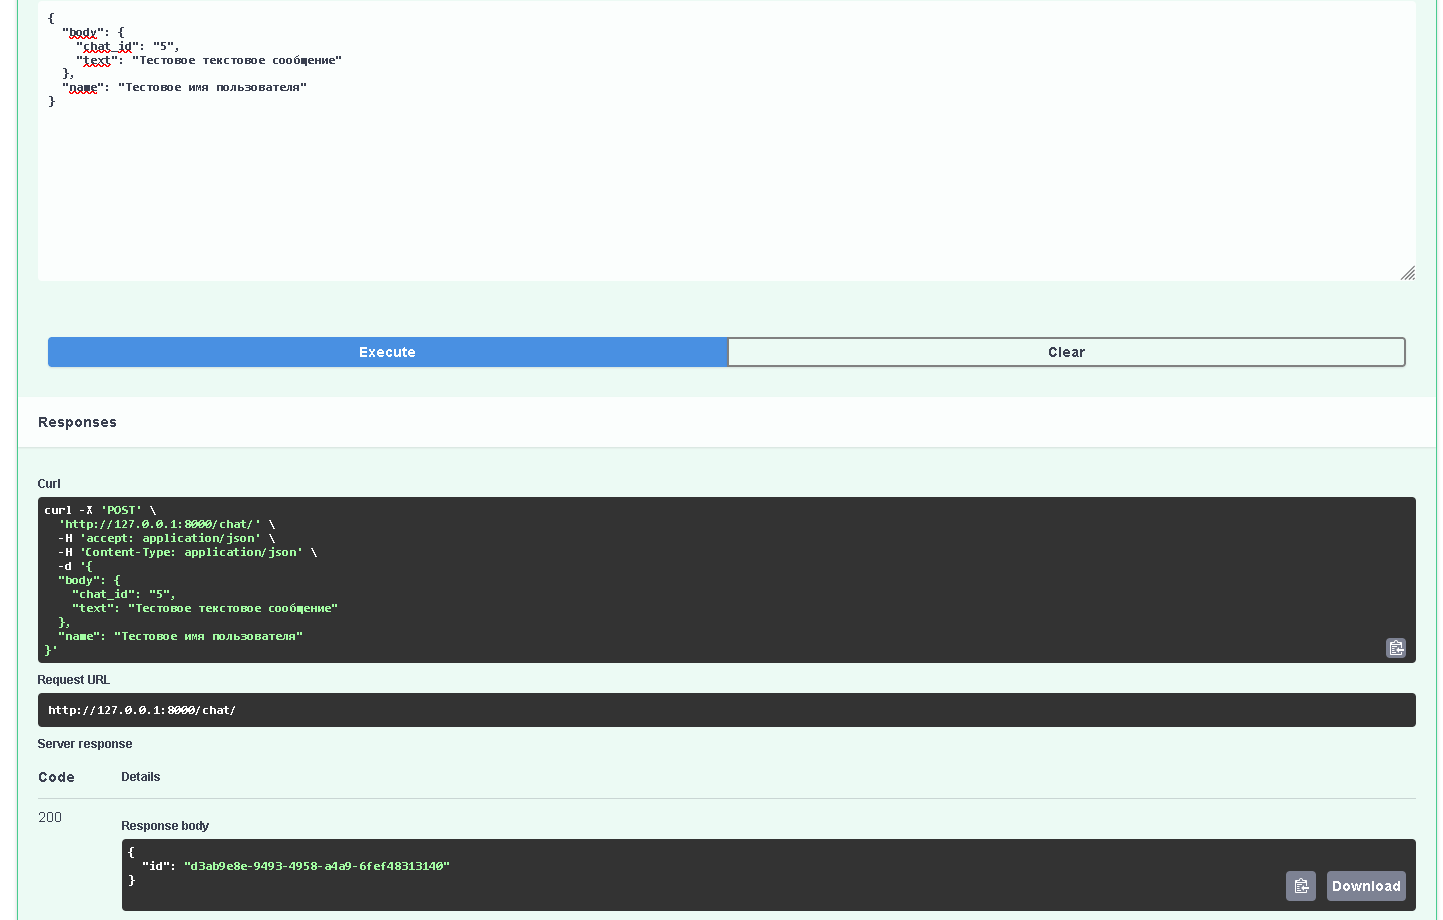
Task: Download the response body
Action: 1366,886
